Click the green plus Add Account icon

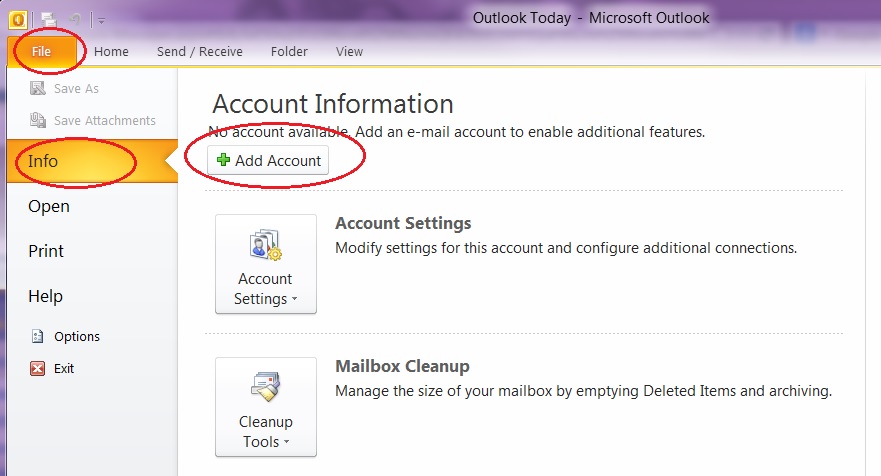(x=223, y=160)
